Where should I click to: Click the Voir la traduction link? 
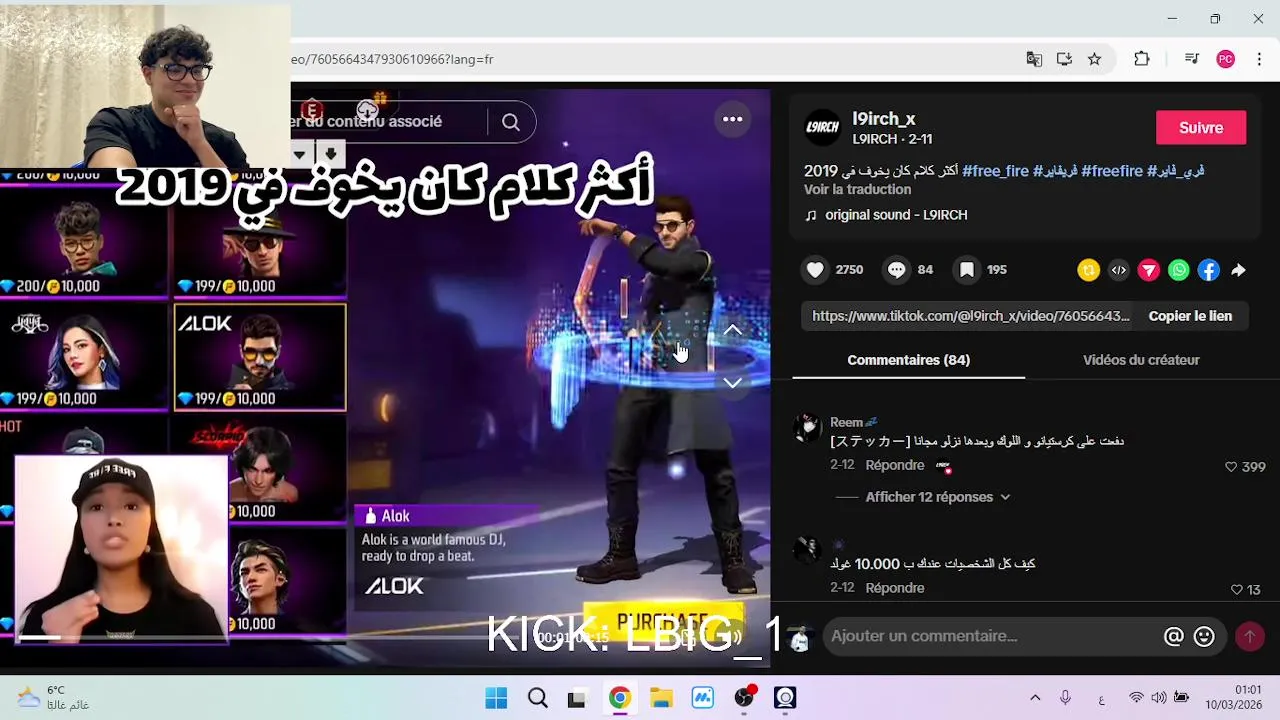pyautogui.click(x=857, y=190)
